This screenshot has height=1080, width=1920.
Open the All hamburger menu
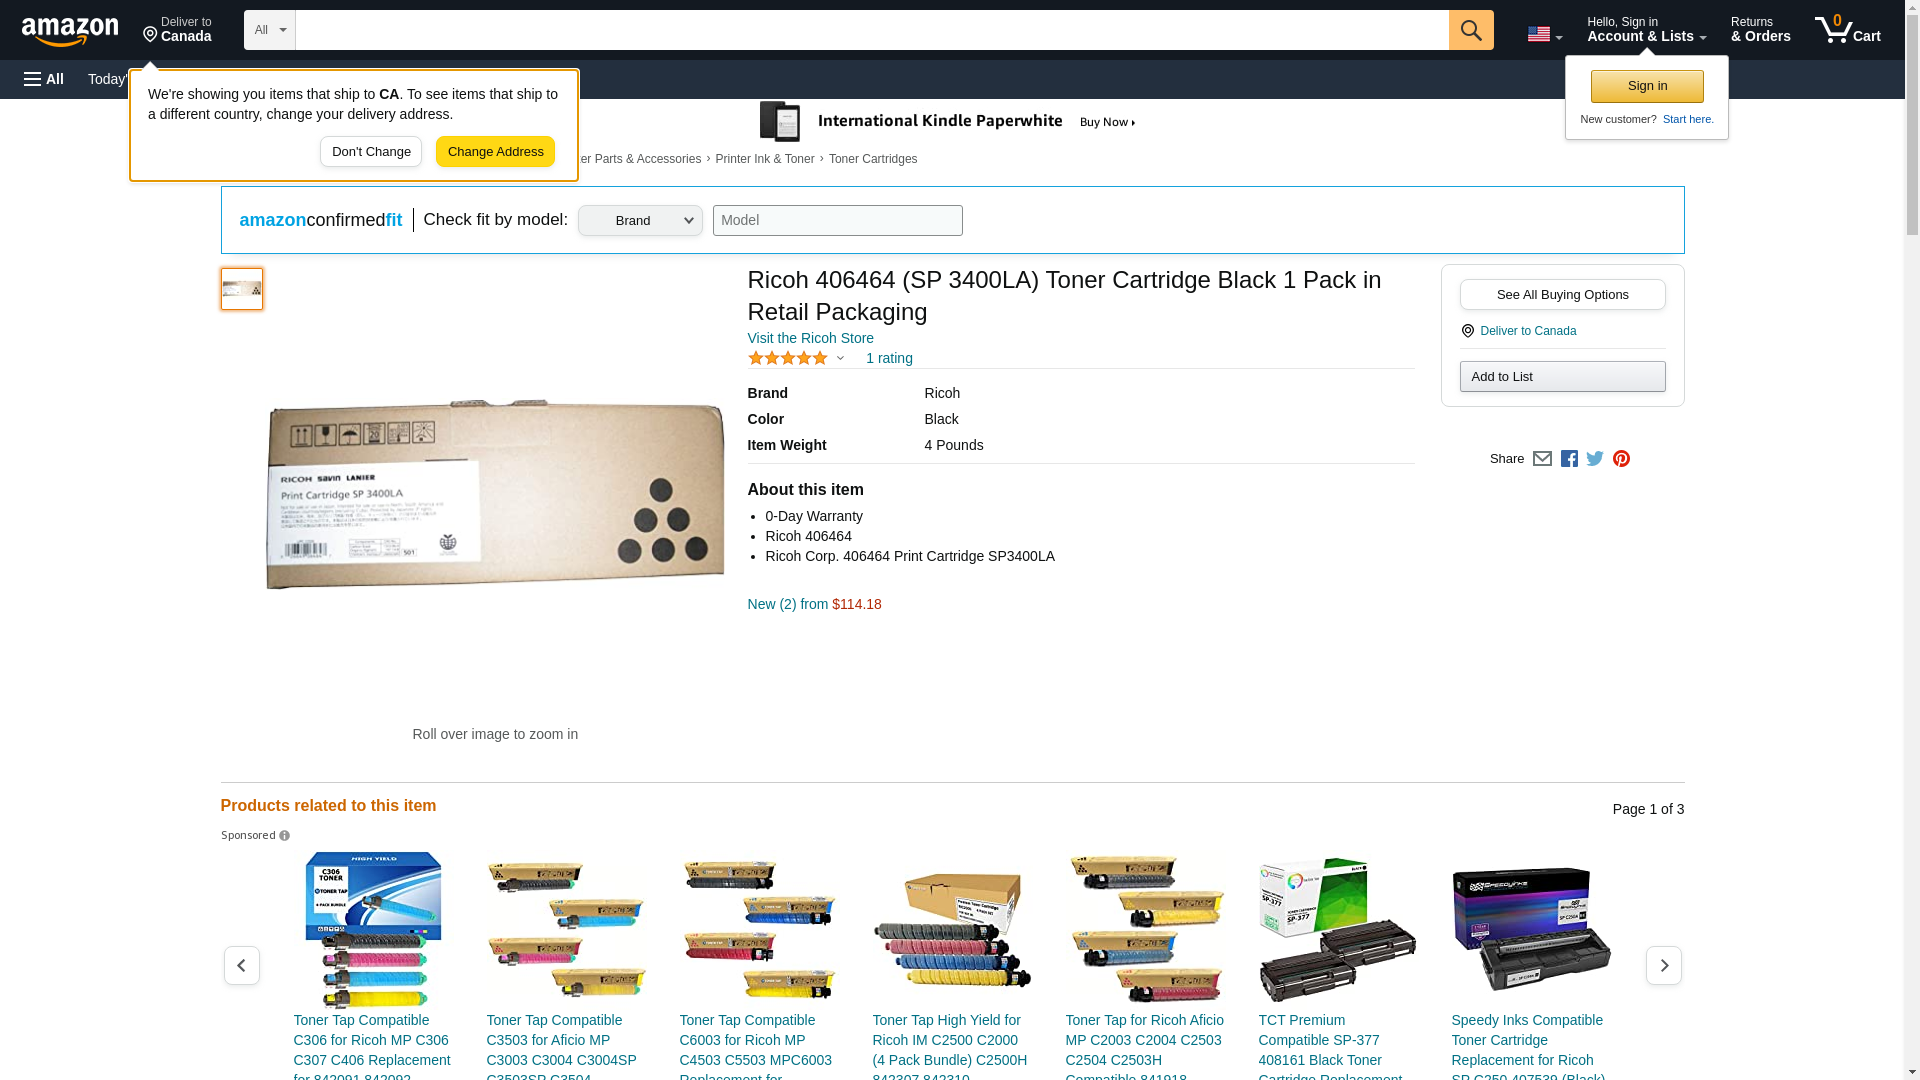[44, 79]
